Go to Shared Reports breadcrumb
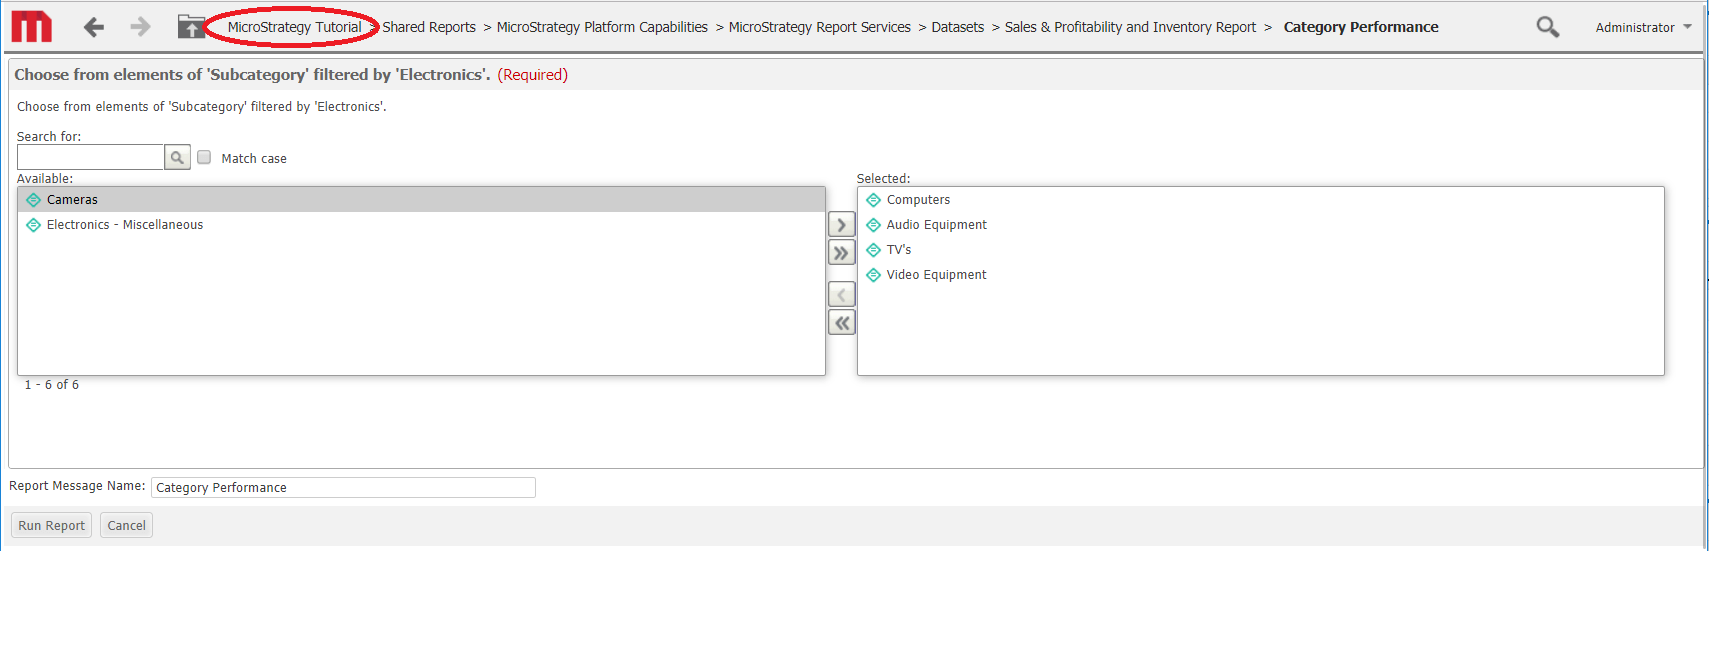Viewport: 1709px width, 648px height. (x=429, y=27)
